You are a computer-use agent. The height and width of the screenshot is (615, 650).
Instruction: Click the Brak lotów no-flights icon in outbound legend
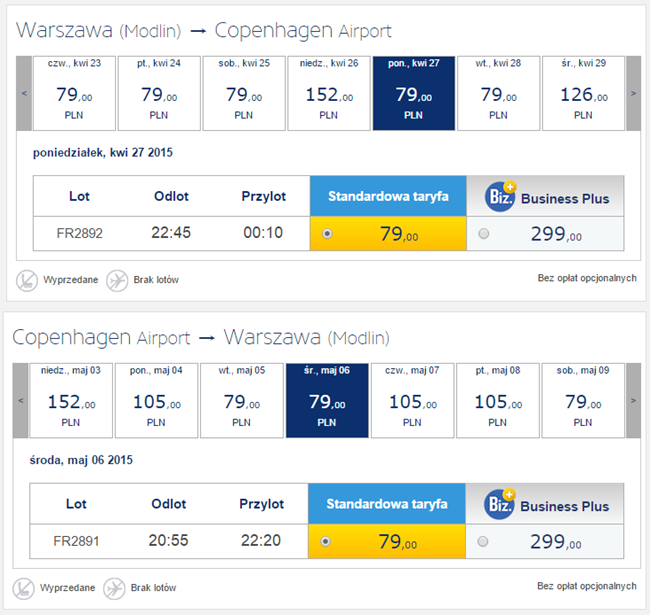(117, 280)
